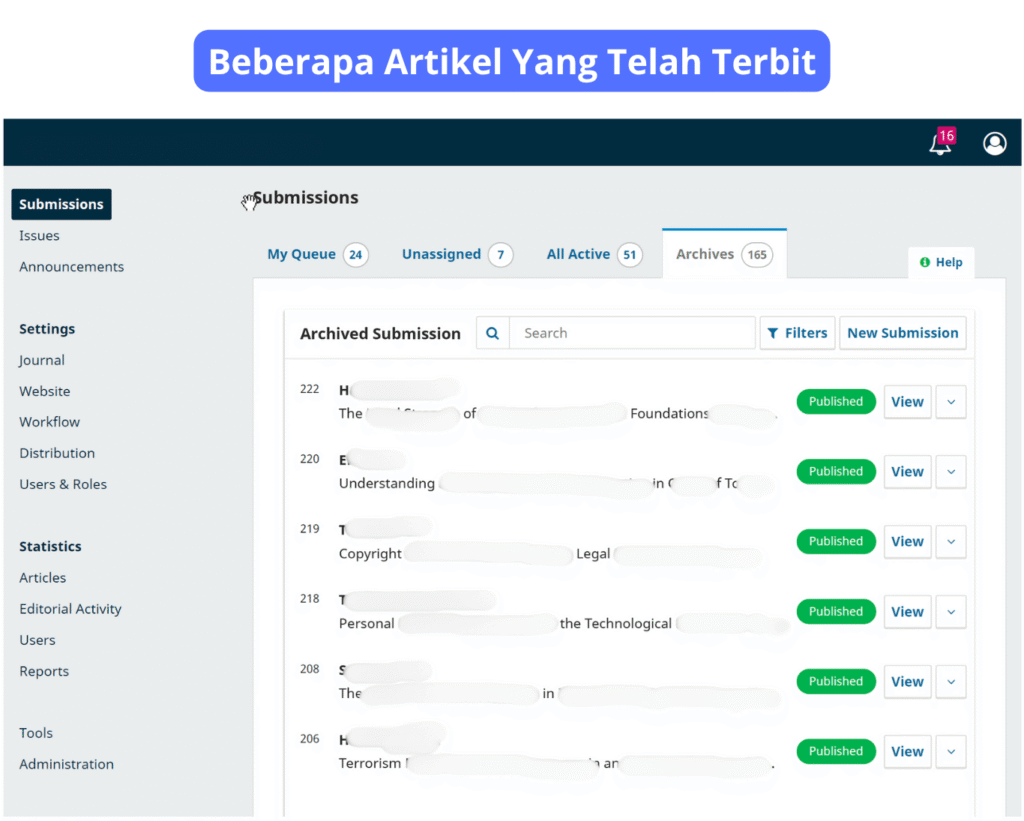
Task: Switch to the Unassigned tab
Action: (441, 254)
